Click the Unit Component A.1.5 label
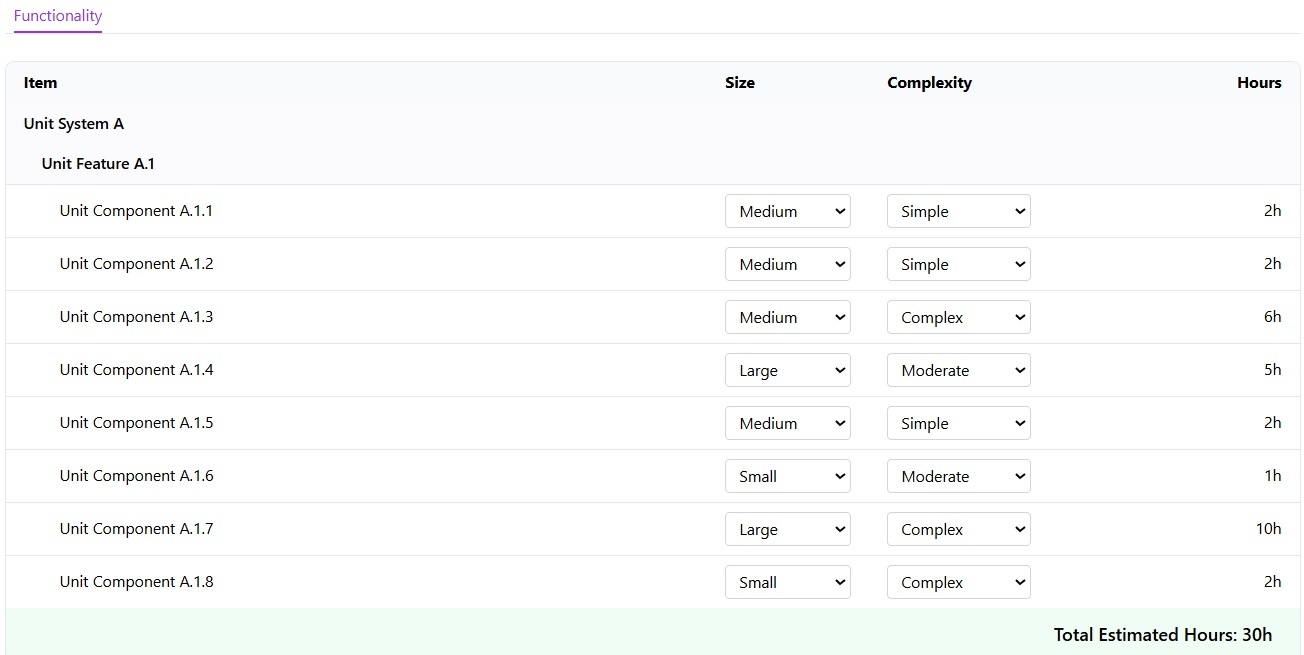The width and height of the screenshot is (1304, 655). click(x=136, y=423)
